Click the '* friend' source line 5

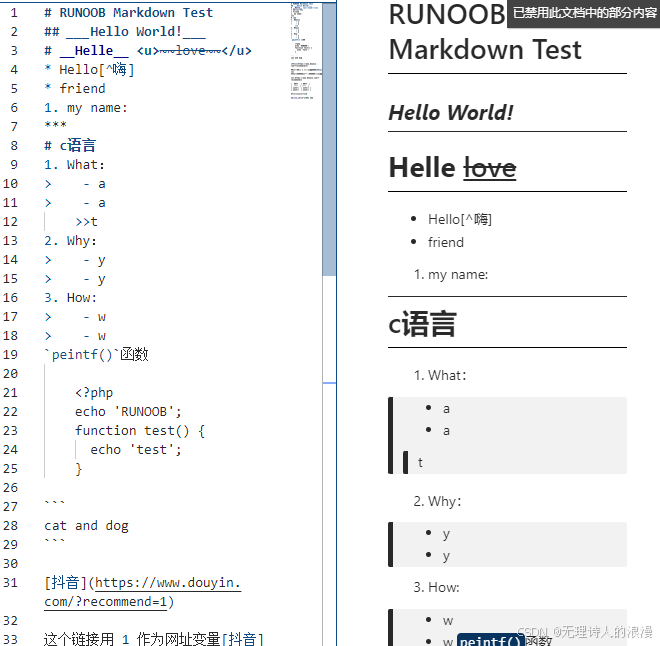[x=75, y=88]
